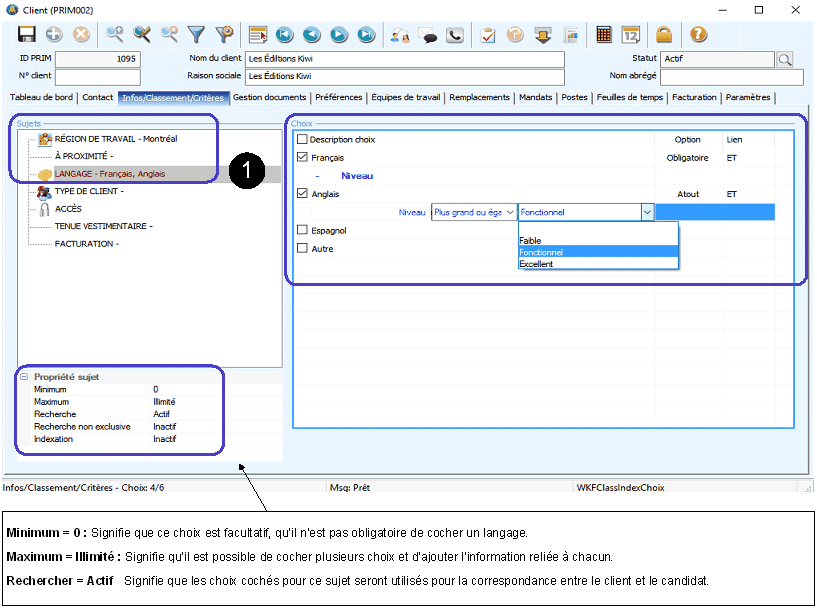Go to the last record arrow
The image size is (817, 608).
(x=366, y=34)
